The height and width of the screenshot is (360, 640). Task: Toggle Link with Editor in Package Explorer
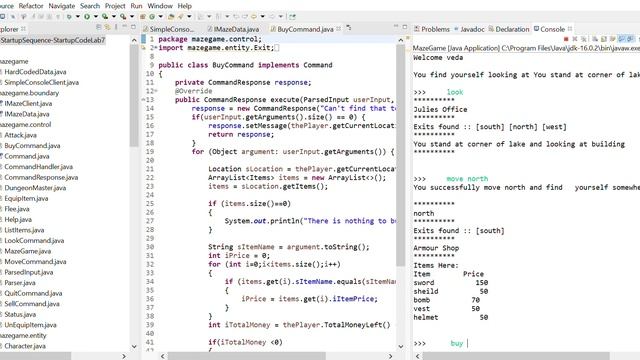107,27
